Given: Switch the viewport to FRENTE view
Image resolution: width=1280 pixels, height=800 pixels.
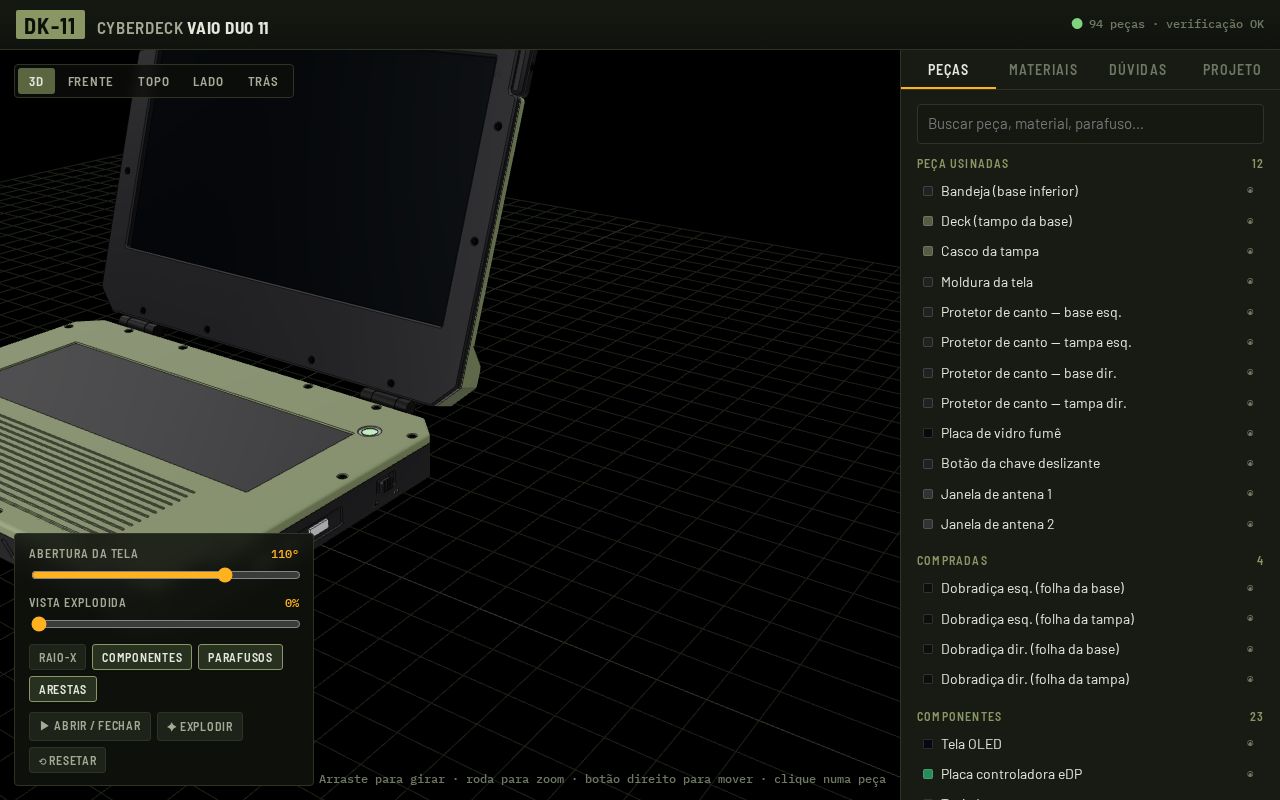Looking at the screenshot, I should (90, 81).
